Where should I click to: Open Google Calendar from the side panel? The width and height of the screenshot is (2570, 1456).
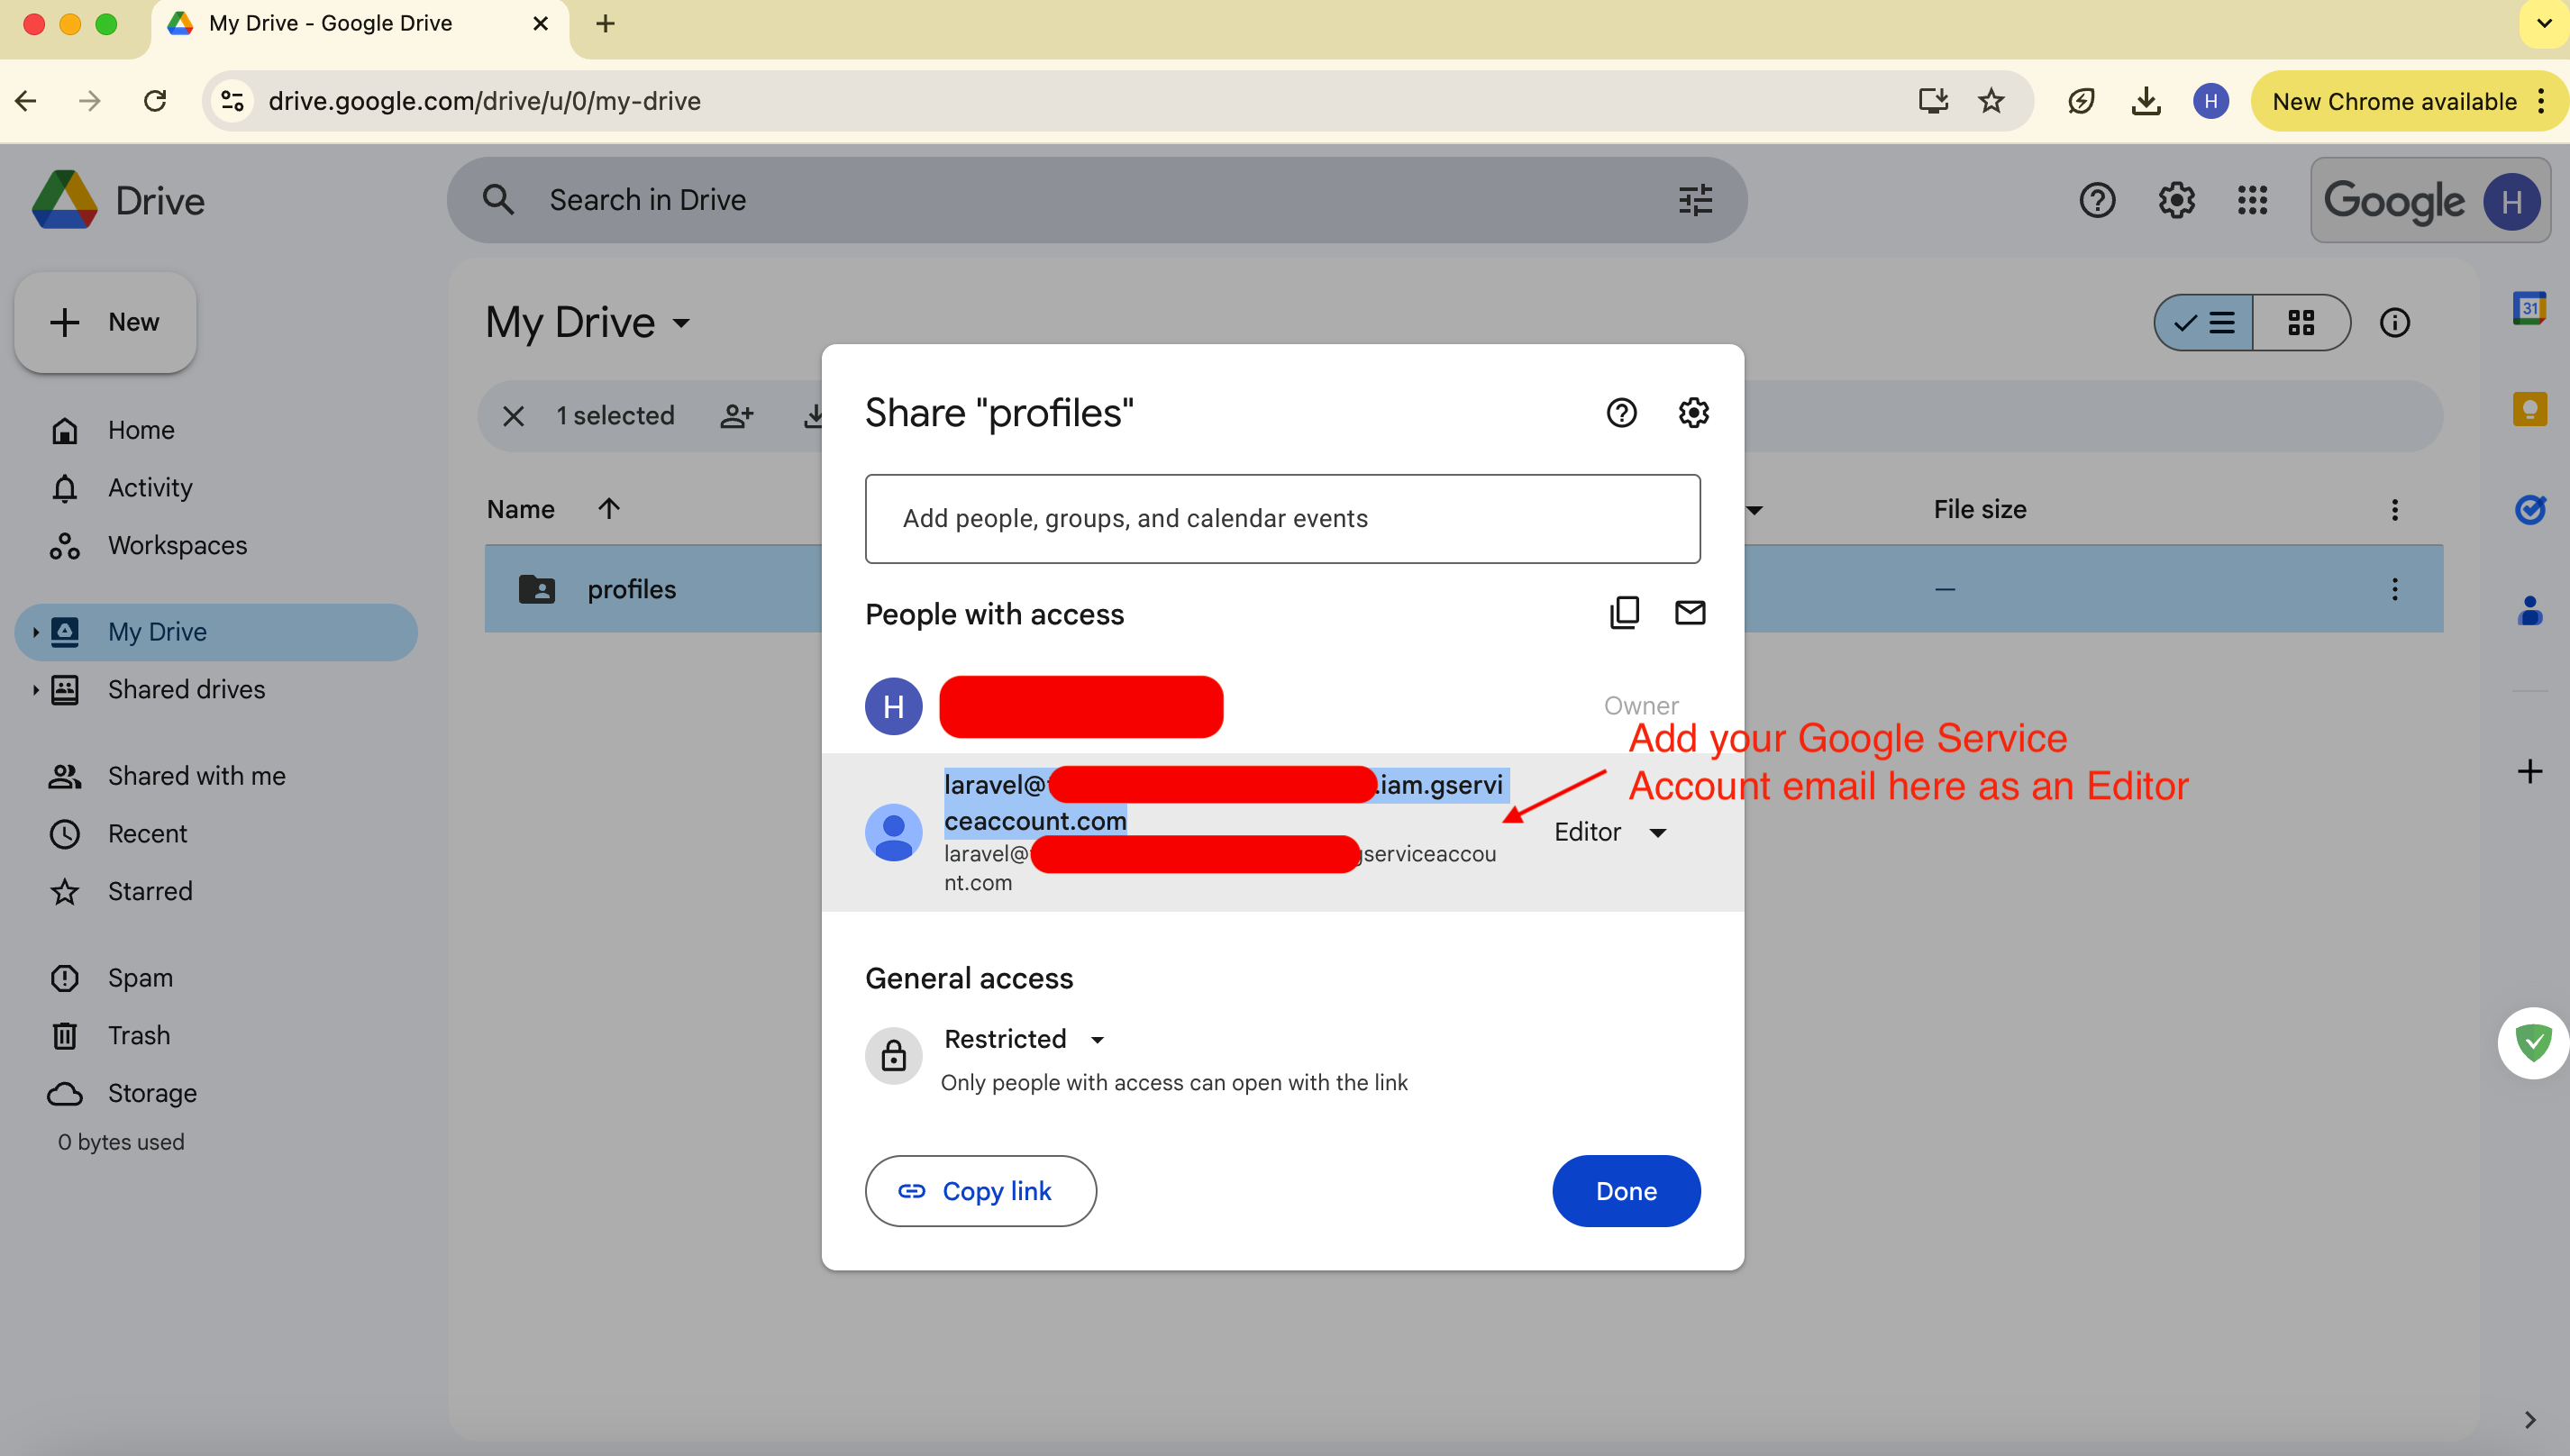tap(2529, 308)
